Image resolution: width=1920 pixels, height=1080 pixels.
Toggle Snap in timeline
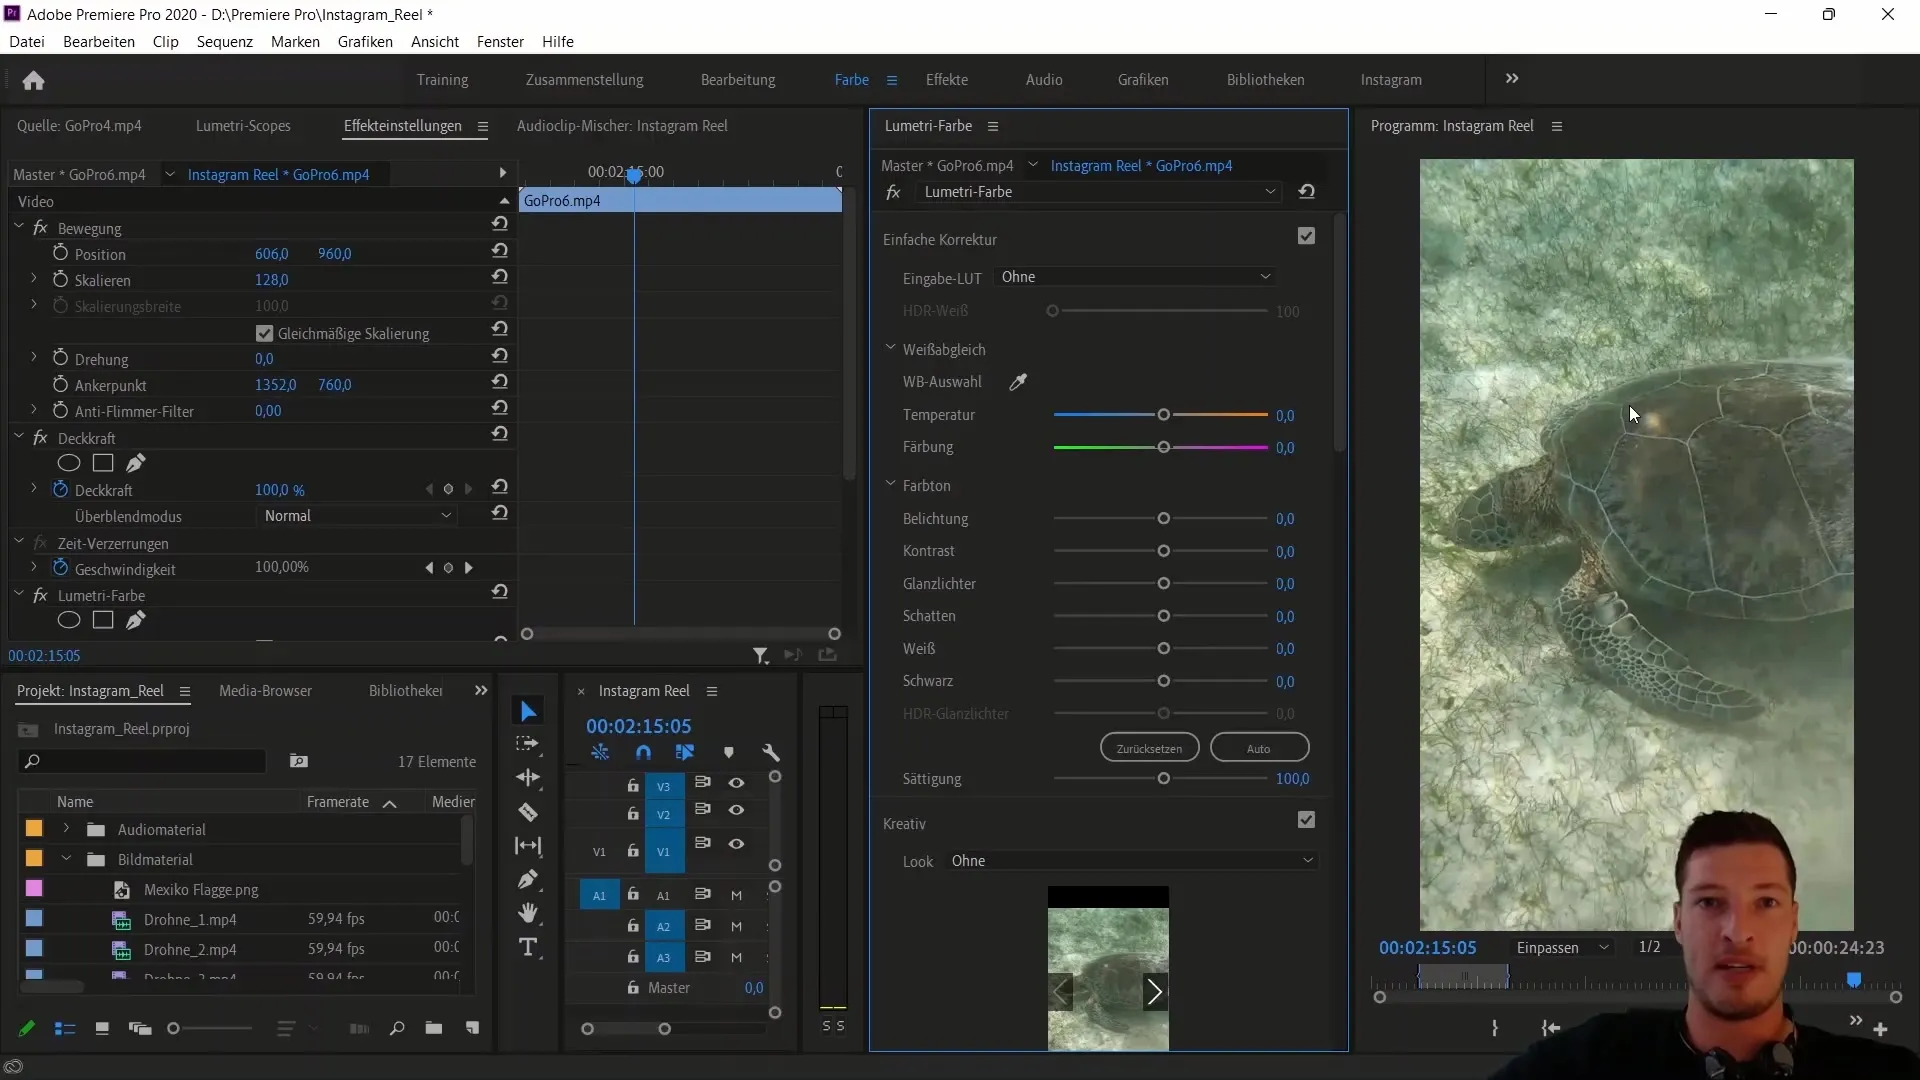tap(643, 753)
